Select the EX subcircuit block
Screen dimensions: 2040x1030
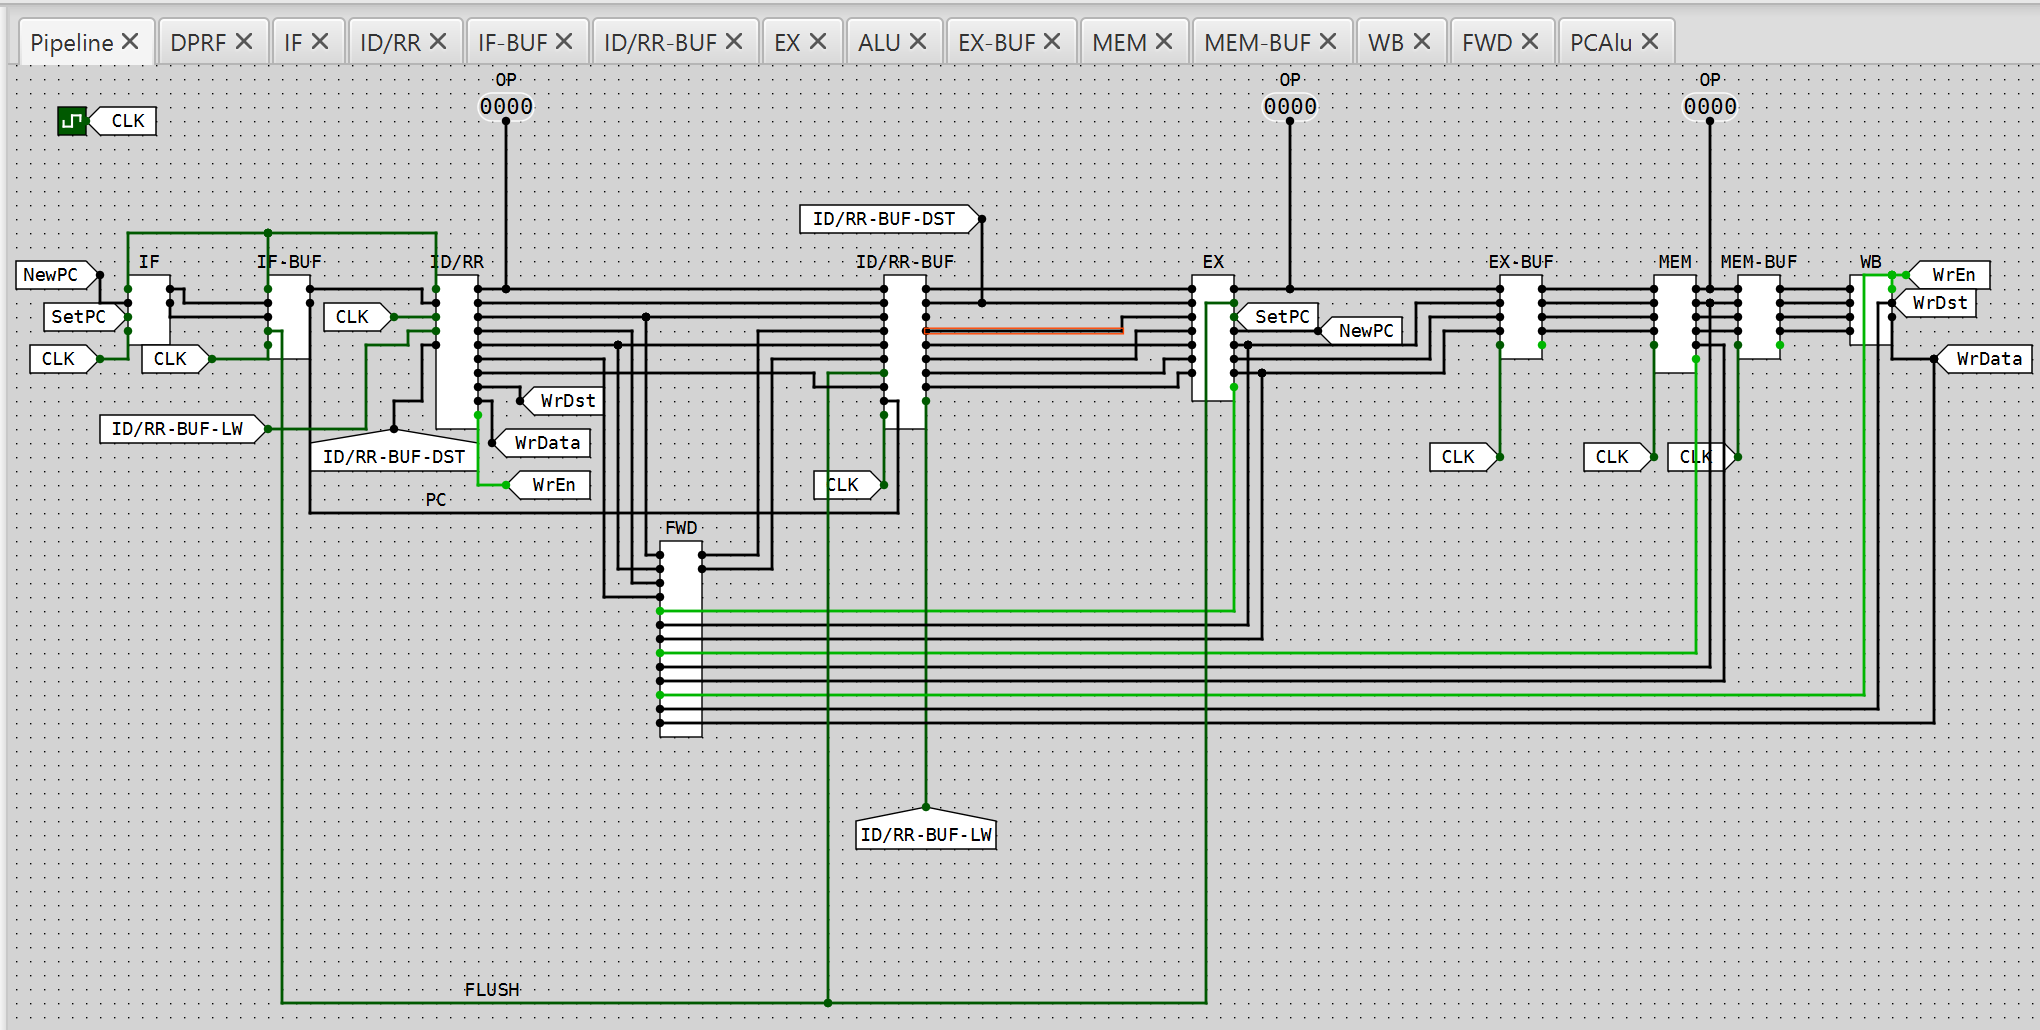click(x=1213, y=337)
